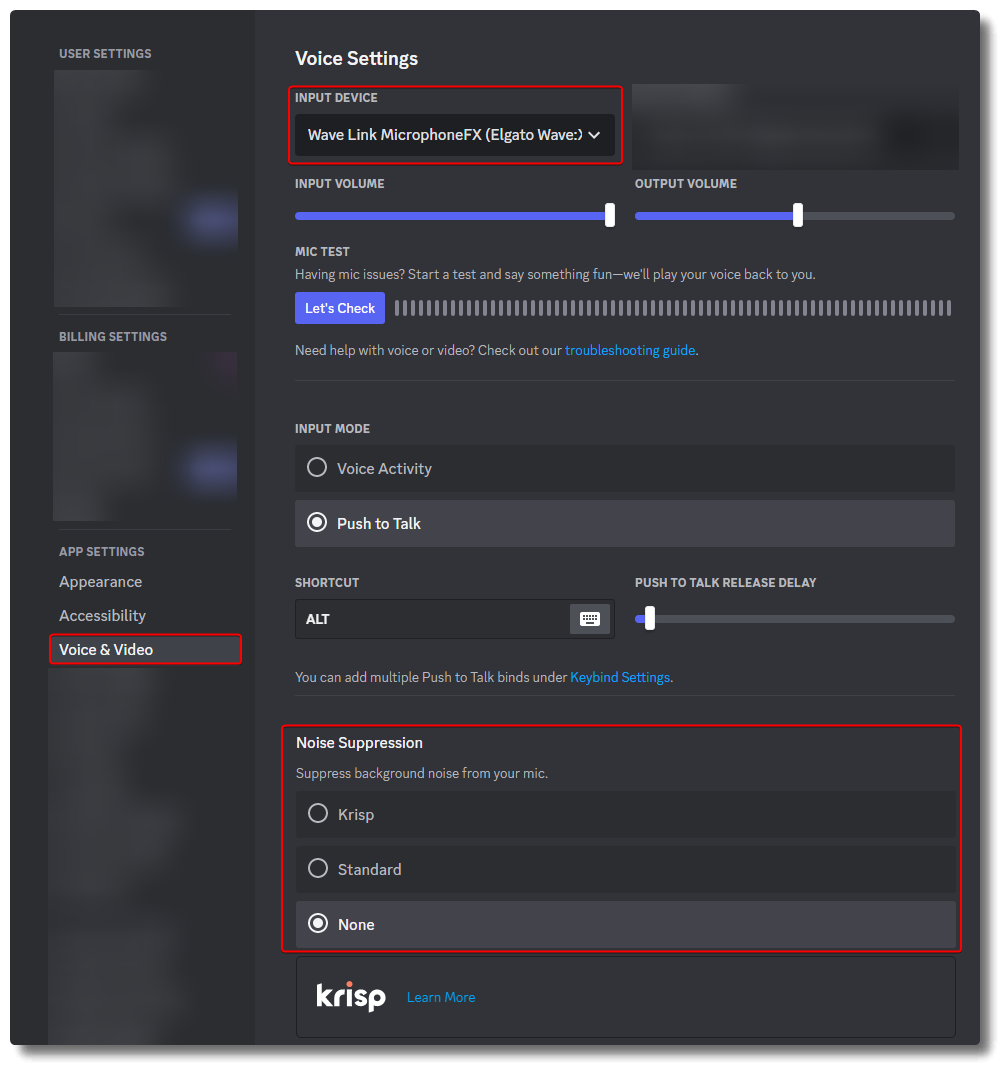This screenshot has height=1065, width=1000.
Task: Select None for noise suppression
Action: click(x=625, y=924)
